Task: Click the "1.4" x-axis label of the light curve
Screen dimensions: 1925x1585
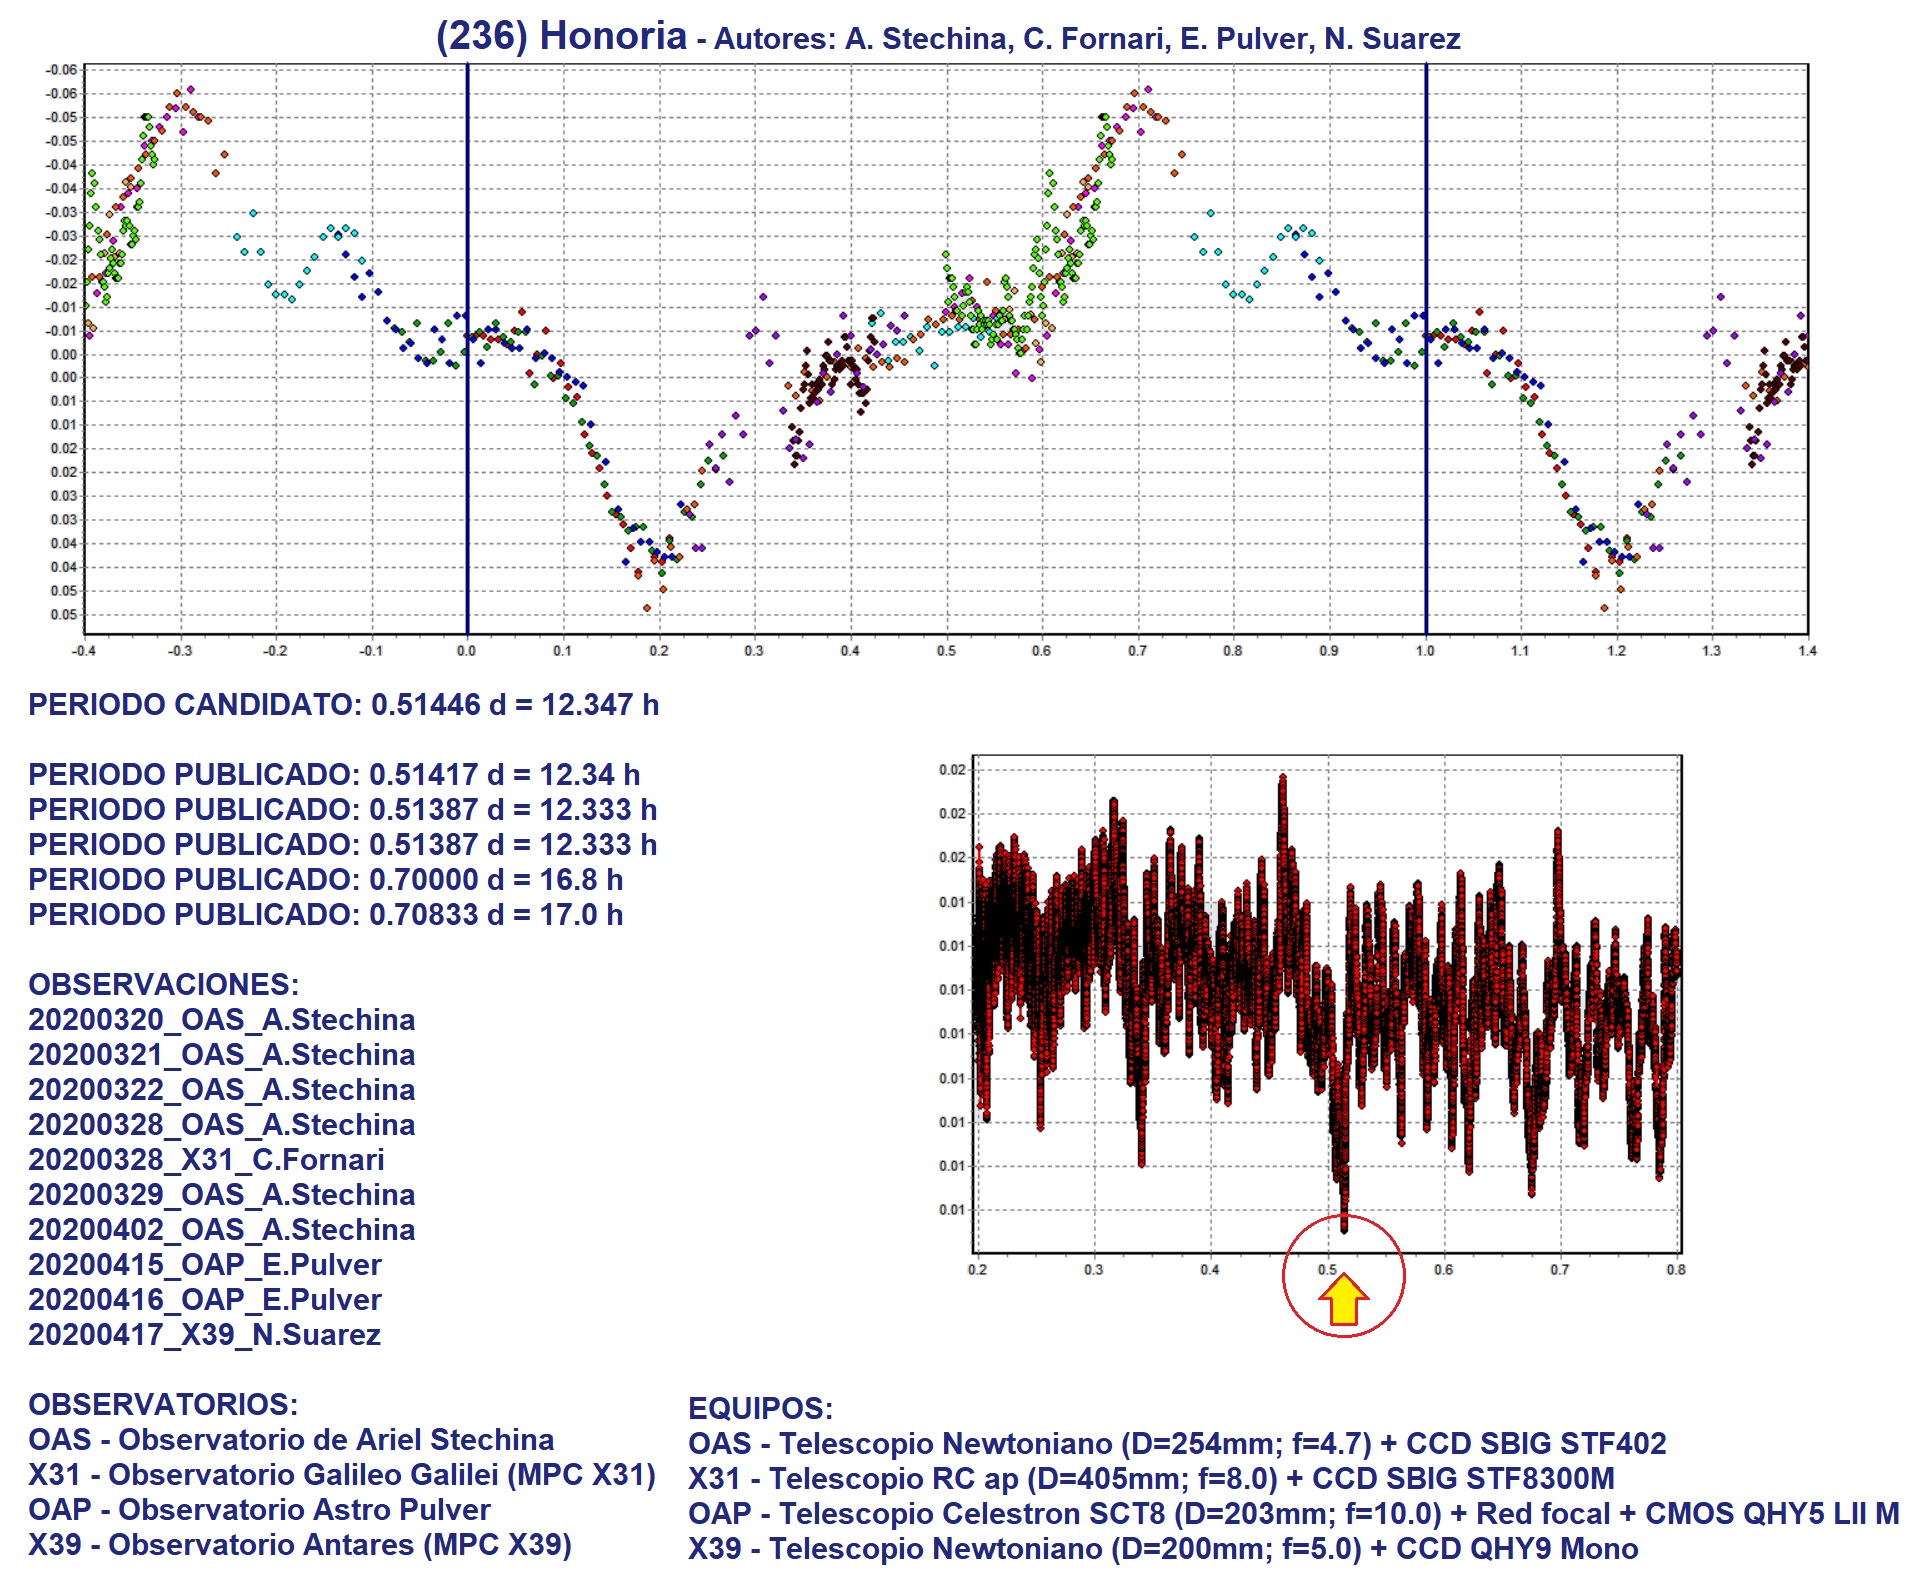Action: [1807, 651]
